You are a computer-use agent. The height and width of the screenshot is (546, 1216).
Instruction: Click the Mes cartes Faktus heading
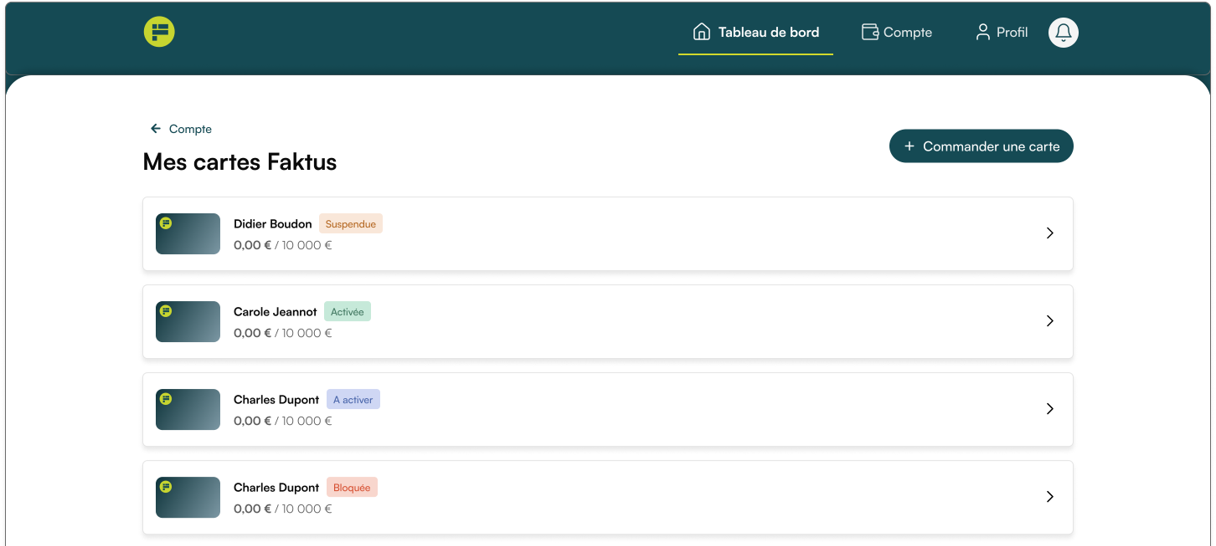240,162
